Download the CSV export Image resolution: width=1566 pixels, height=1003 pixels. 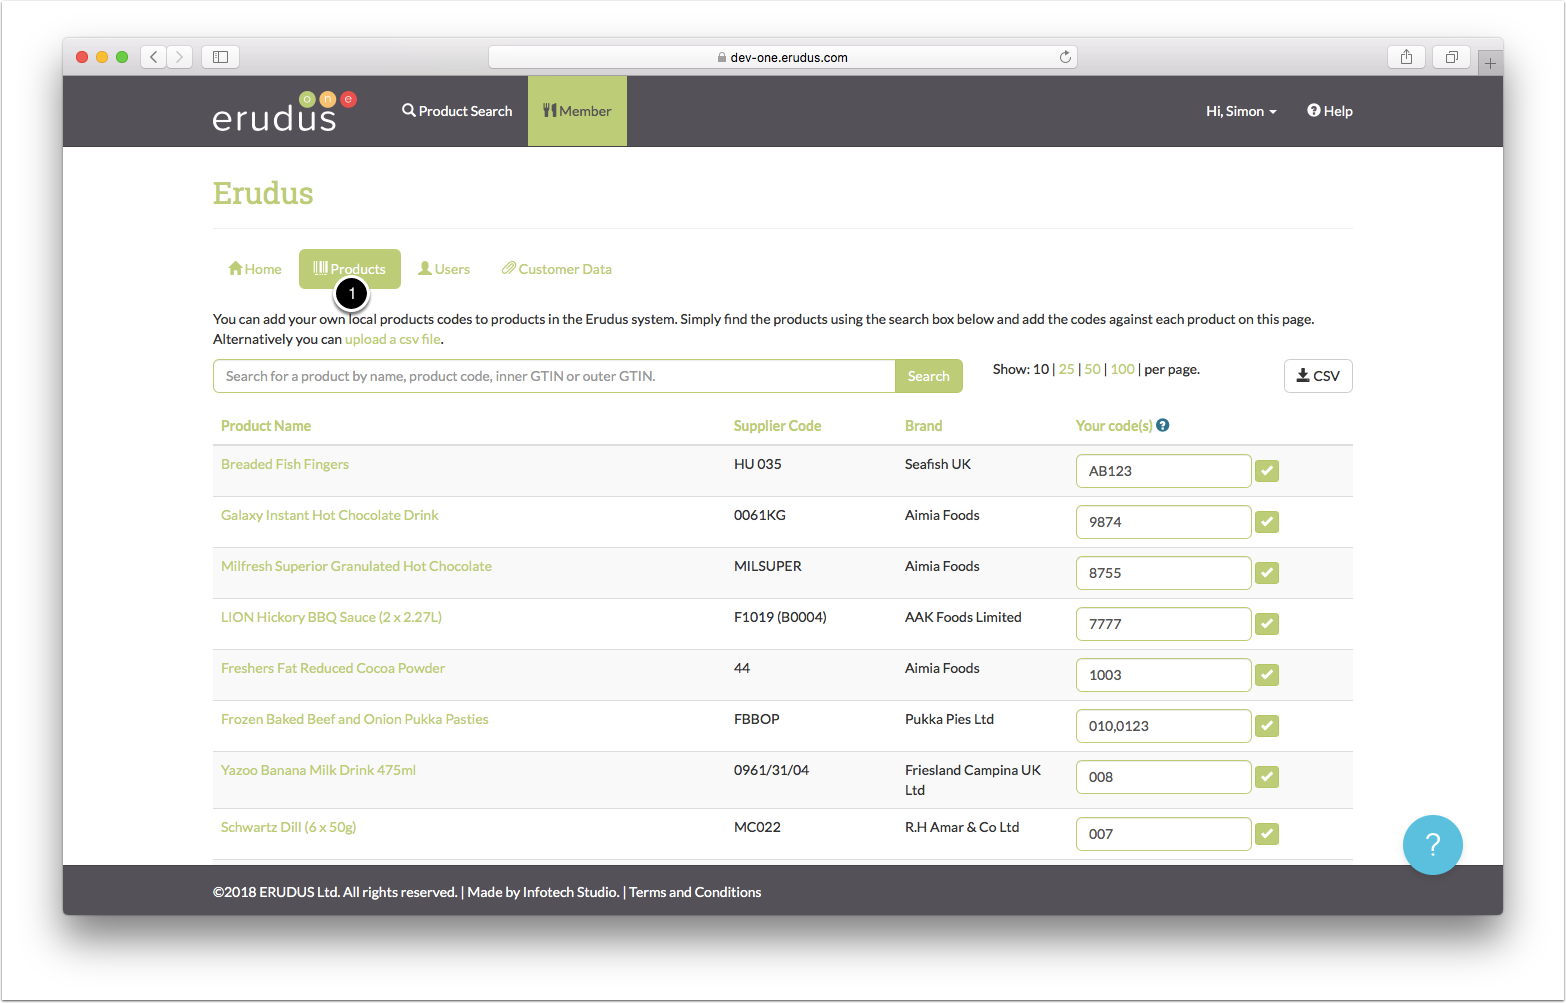(1318, 376)
